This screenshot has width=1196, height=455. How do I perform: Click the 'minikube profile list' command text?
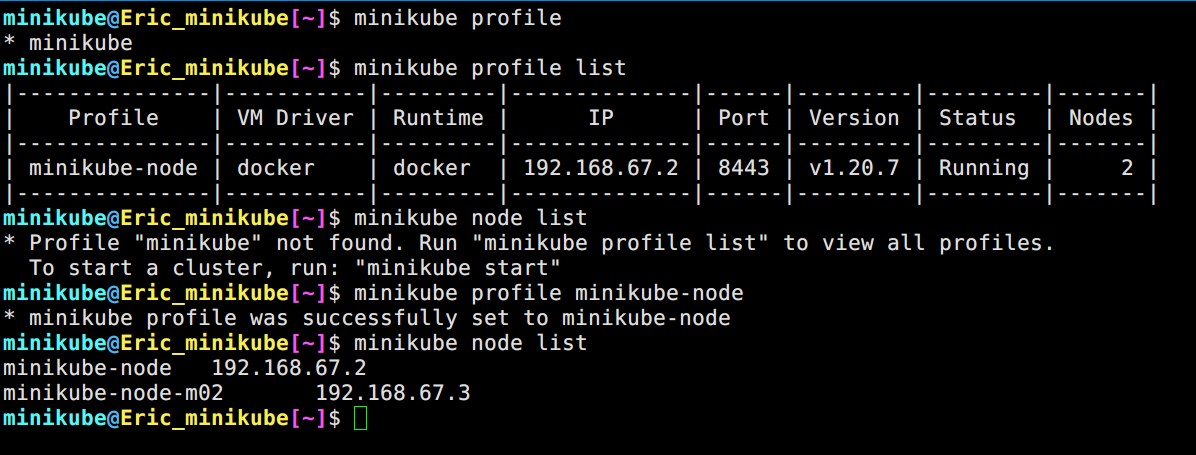click(x=490, y=68)
